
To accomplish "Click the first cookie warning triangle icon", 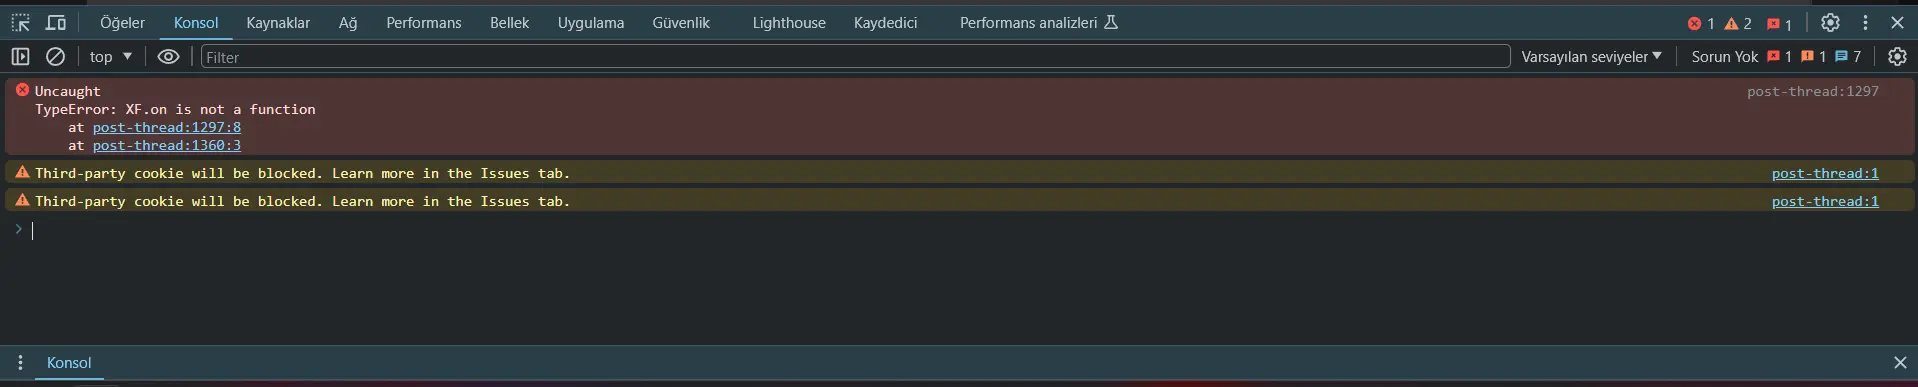I will 22,172.
